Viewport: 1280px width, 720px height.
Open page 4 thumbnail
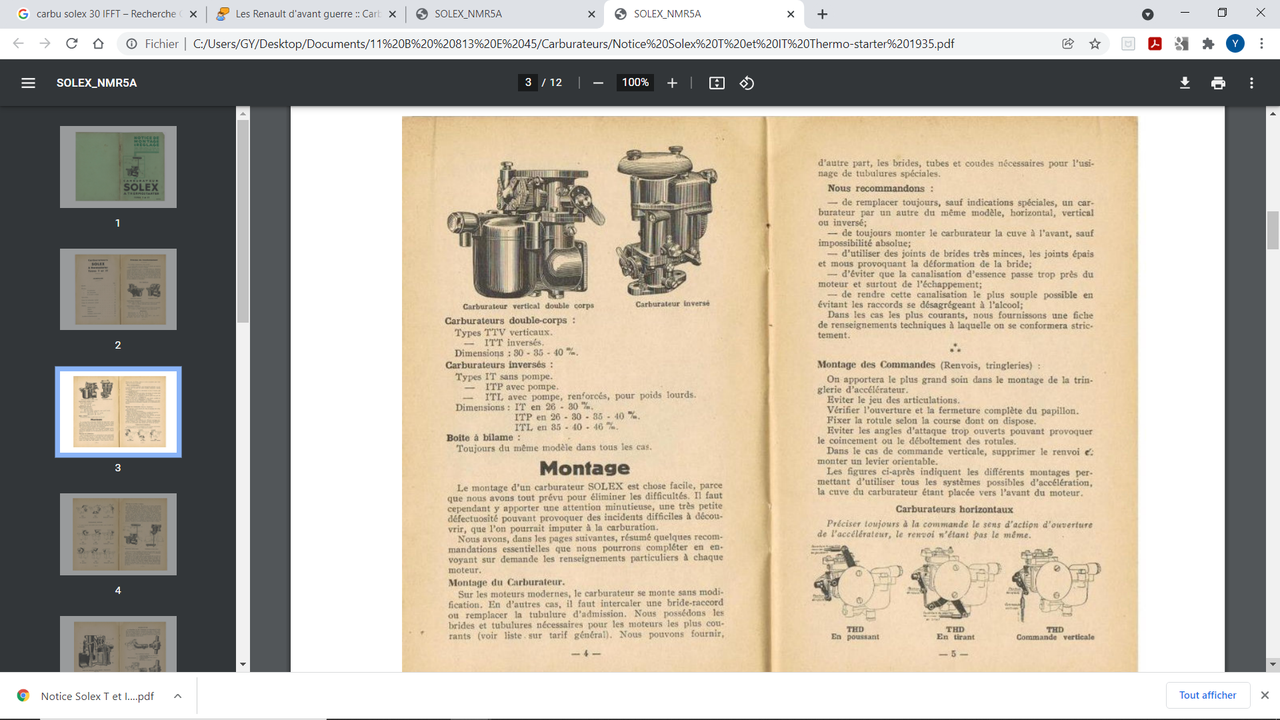click(118, 534)
